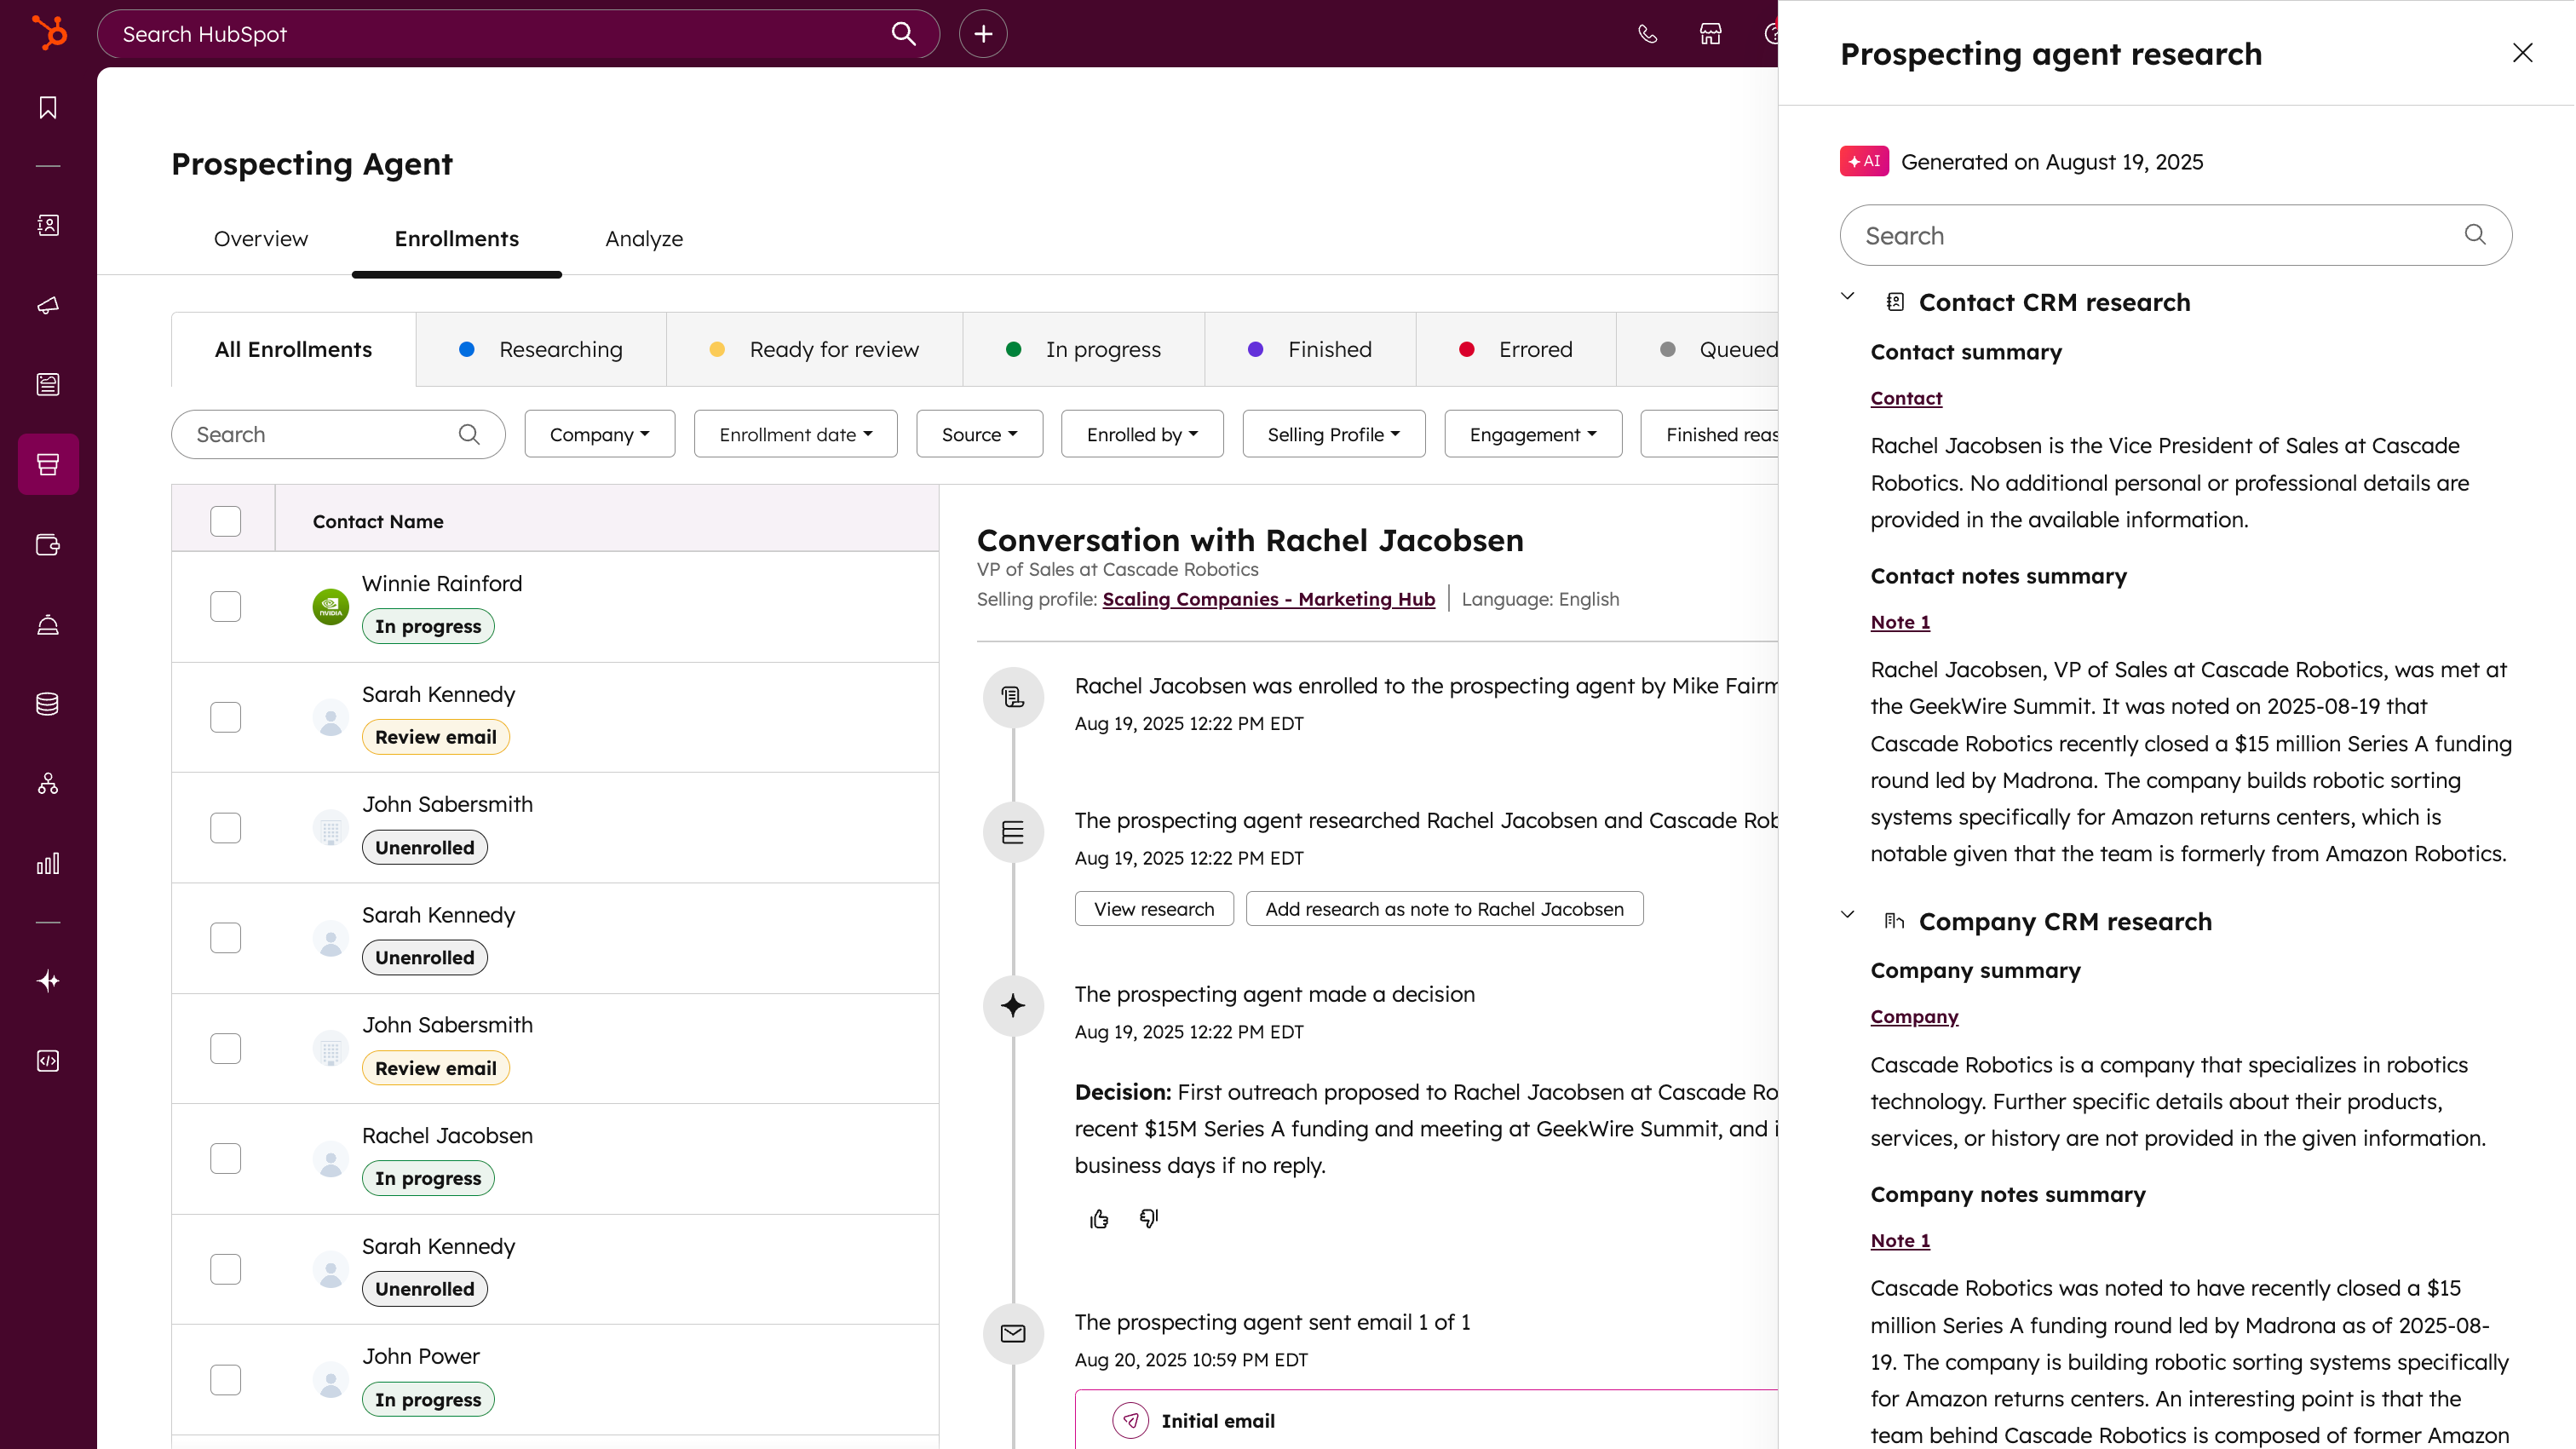The width and height of the screenshot is (2576, 1449).
Task: Open the reporting bar chart sidebar icon
Action: tap(48, 863)
